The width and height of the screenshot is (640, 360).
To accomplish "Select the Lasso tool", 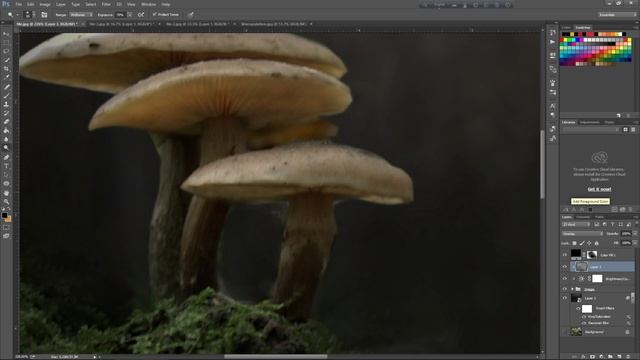I will pyautogui.click(x=6, y=51).
